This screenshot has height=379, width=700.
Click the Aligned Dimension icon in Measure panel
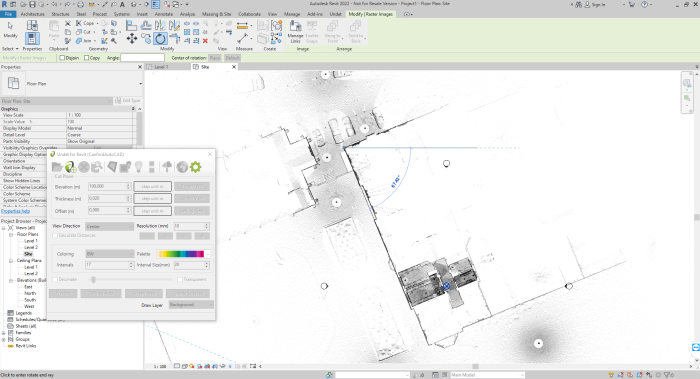pos(242,39)
